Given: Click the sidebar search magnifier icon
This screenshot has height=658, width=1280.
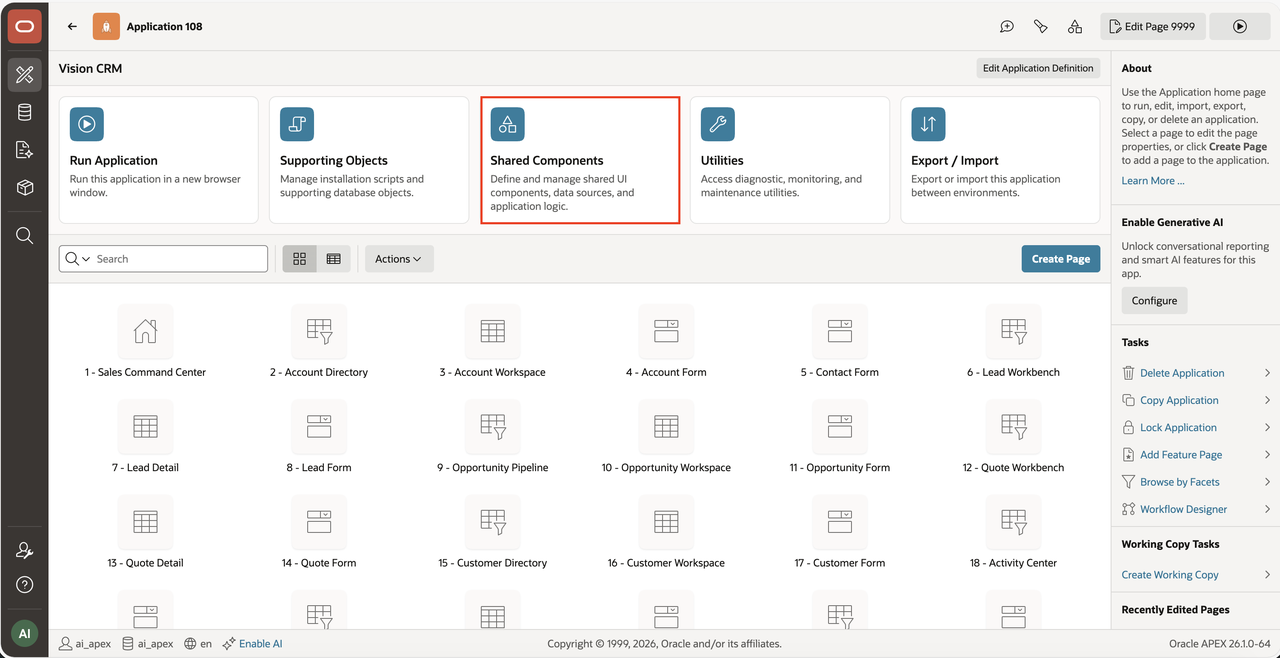Looking at the screenshot, I should click(24, 236).
